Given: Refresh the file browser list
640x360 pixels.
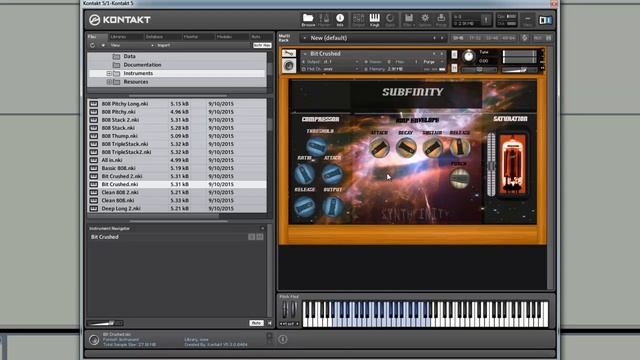Looking at the screenshot, I should (93, 45).
